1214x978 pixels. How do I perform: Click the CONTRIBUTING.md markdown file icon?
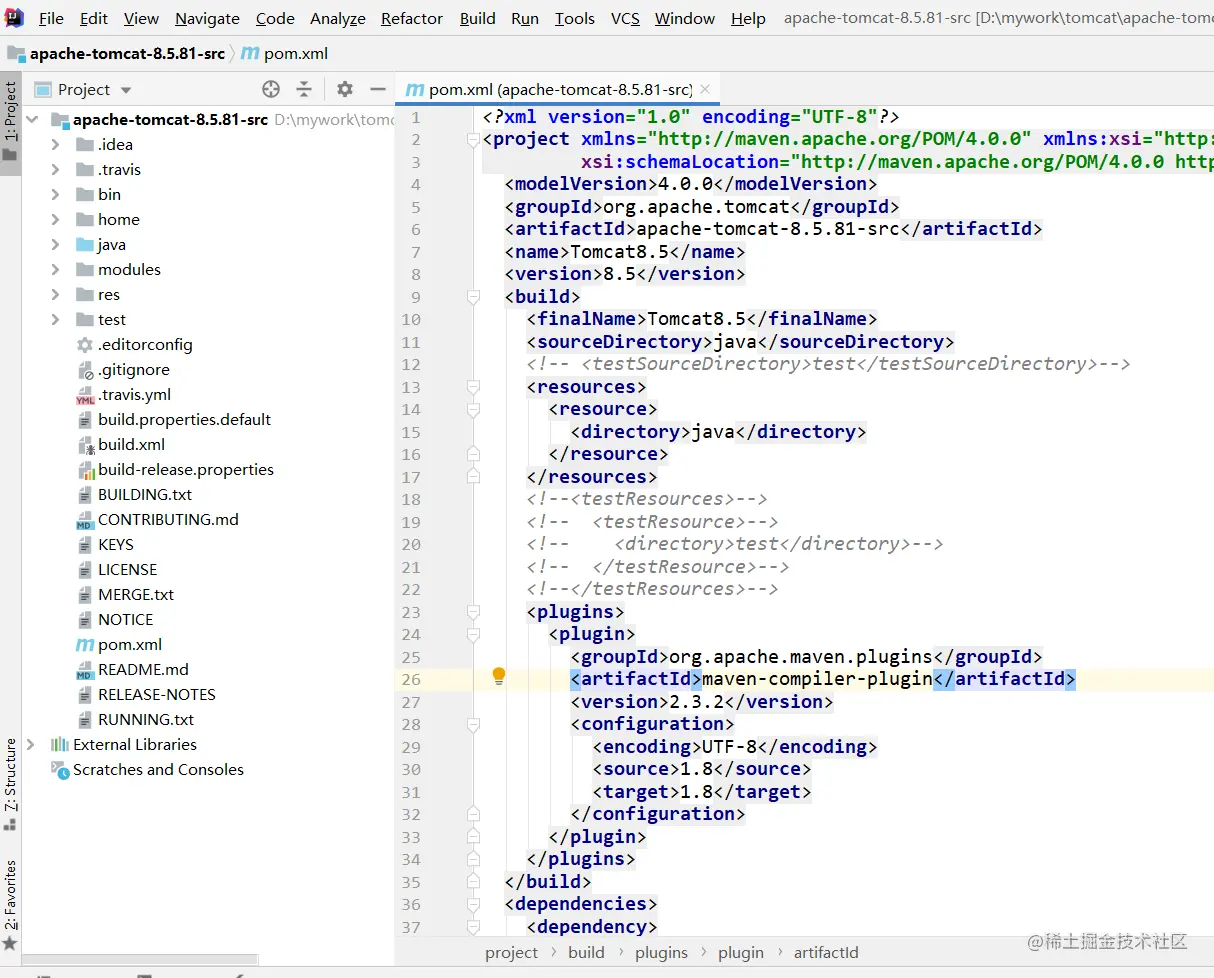click(85, 520)
